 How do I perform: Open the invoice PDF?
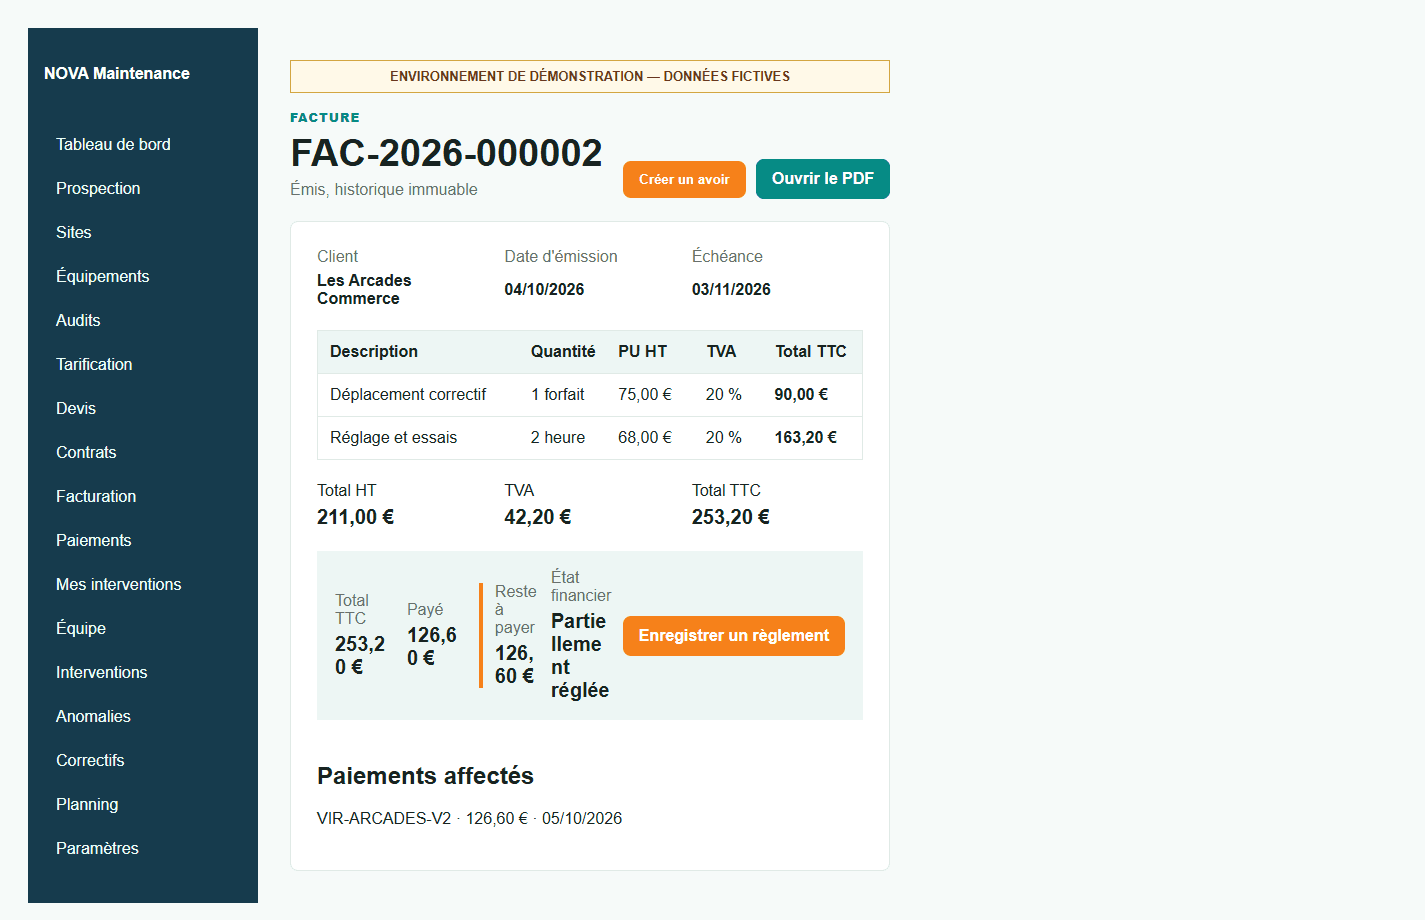(x=823, y=178)
